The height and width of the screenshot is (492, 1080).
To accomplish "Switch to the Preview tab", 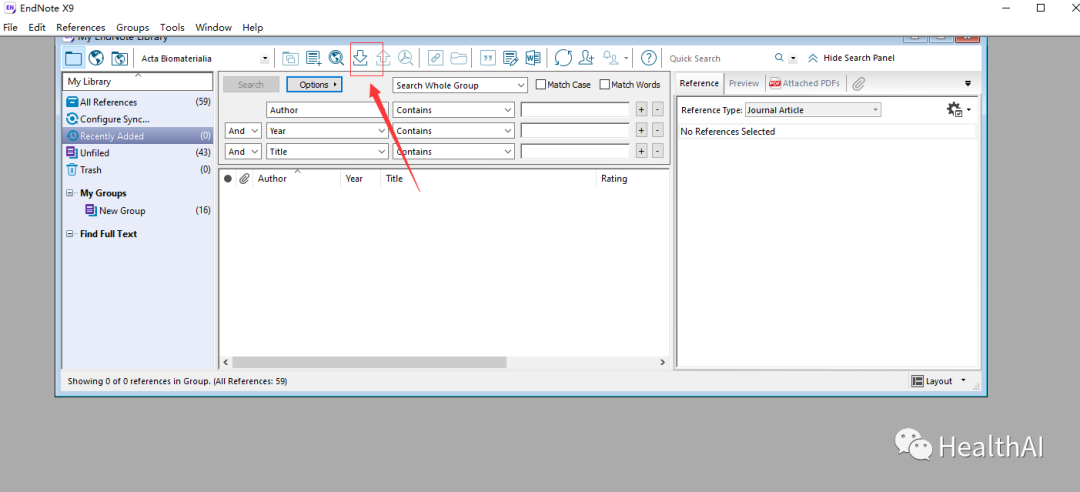I will 744,83.
